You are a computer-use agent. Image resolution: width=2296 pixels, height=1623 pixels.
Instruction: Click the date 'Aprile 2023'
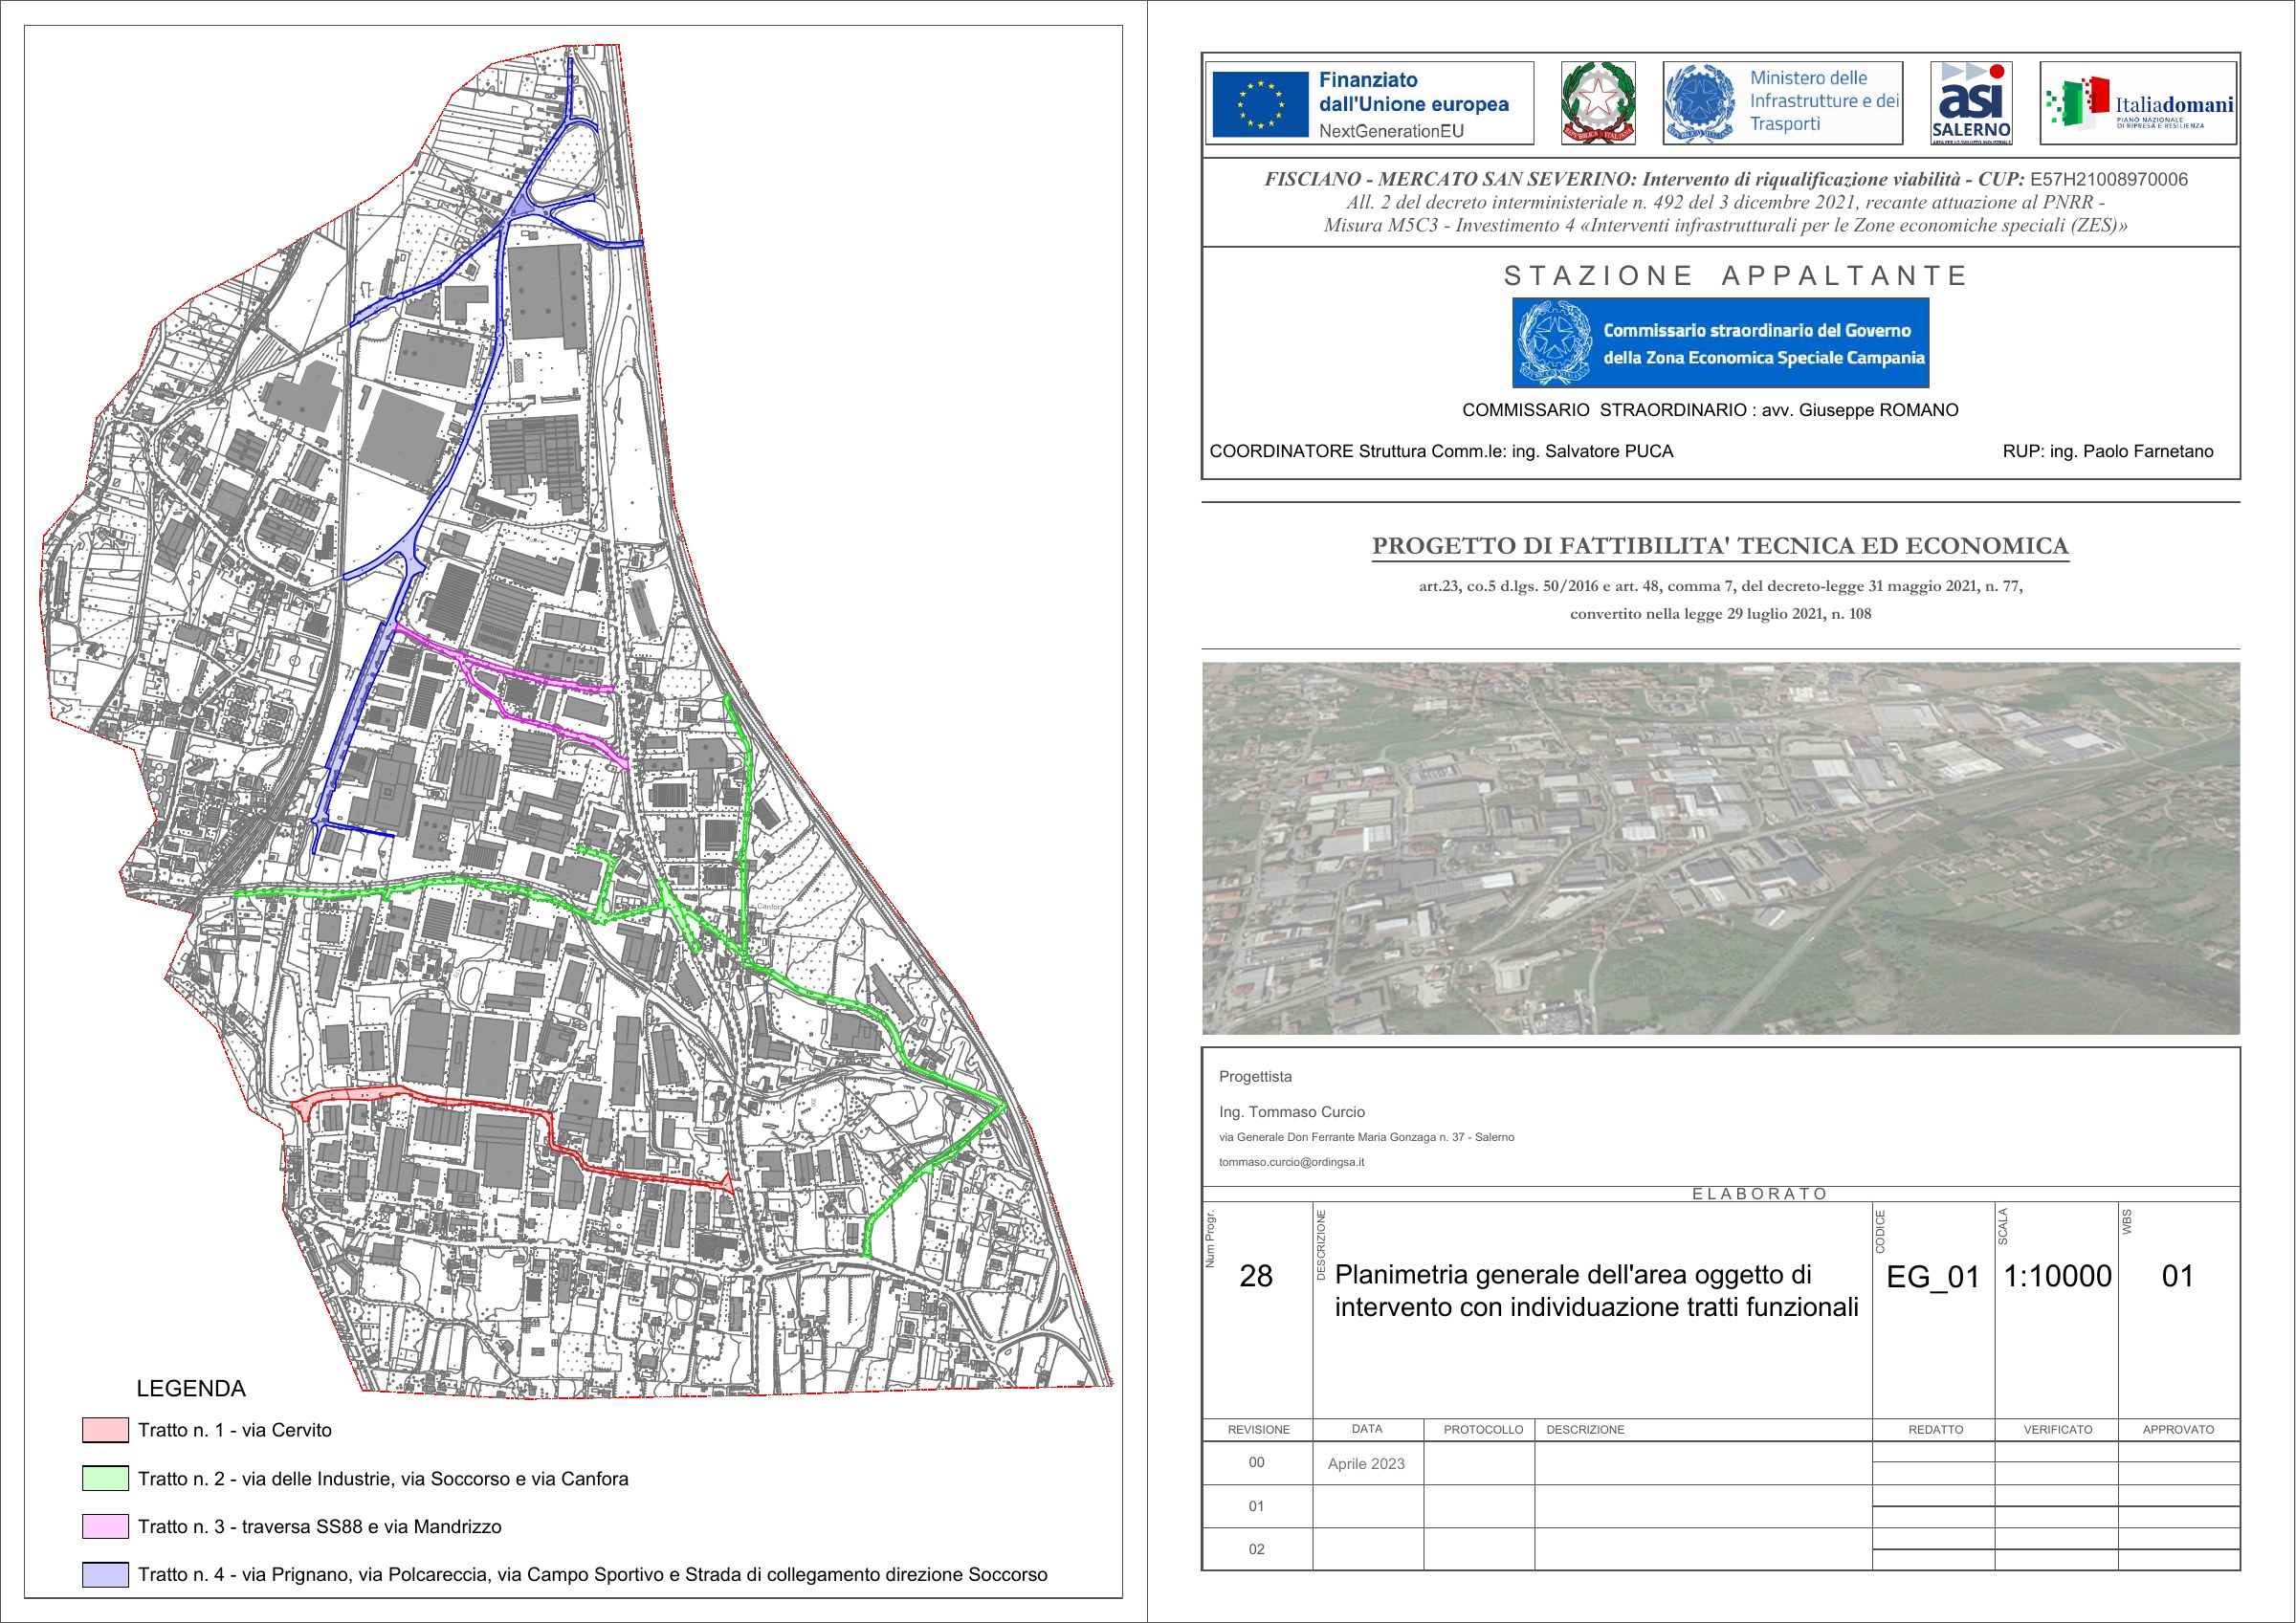pyautogui.click(x=1366, y=1464)
